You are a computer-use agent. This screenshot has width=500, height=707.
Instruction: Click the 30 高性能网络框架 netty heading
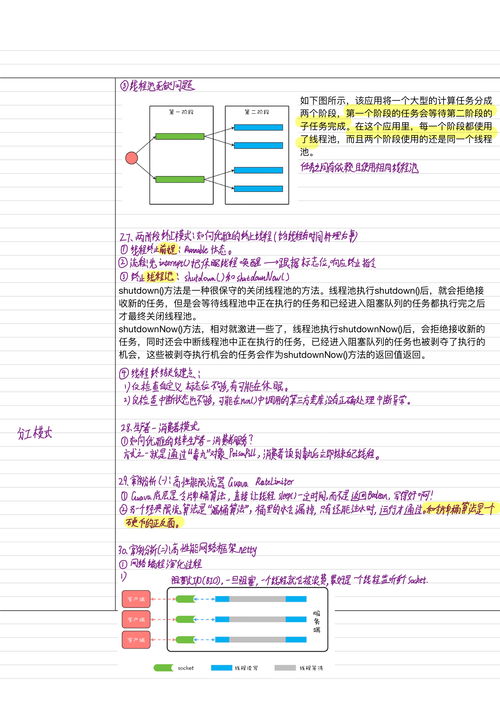[188, 549]
